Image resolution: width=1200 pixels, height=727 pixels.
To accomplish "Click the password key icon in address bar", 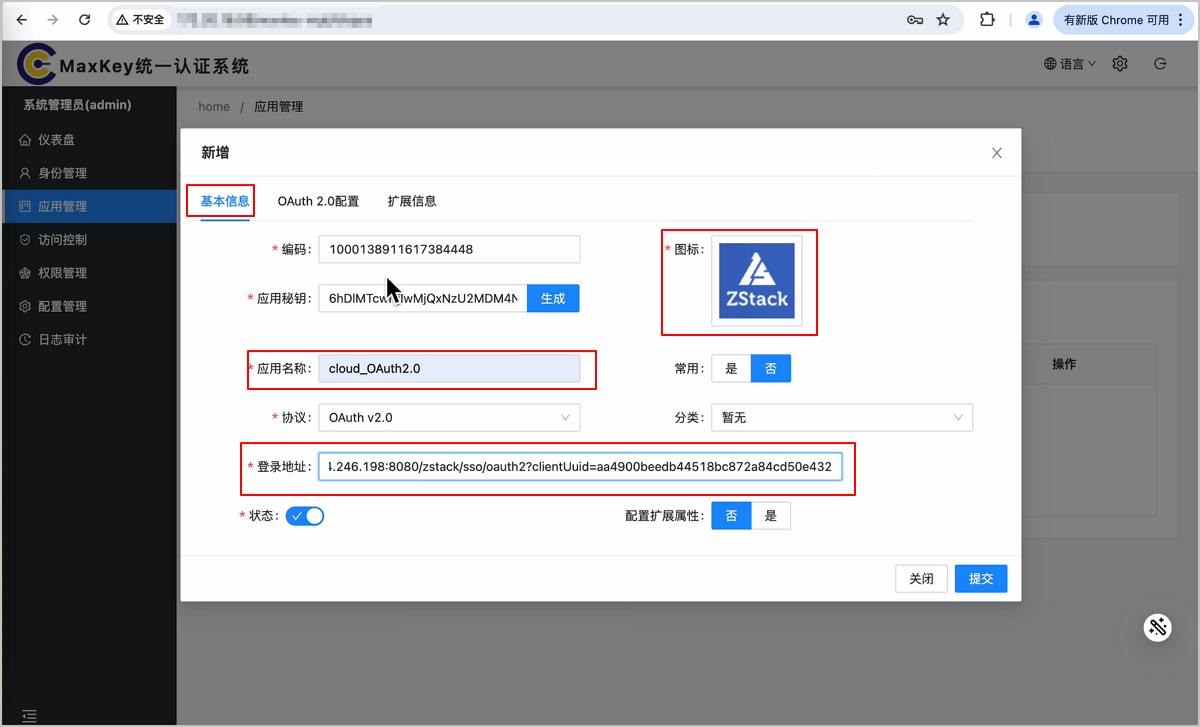I will pyautogui.click(x=914, y=19).
